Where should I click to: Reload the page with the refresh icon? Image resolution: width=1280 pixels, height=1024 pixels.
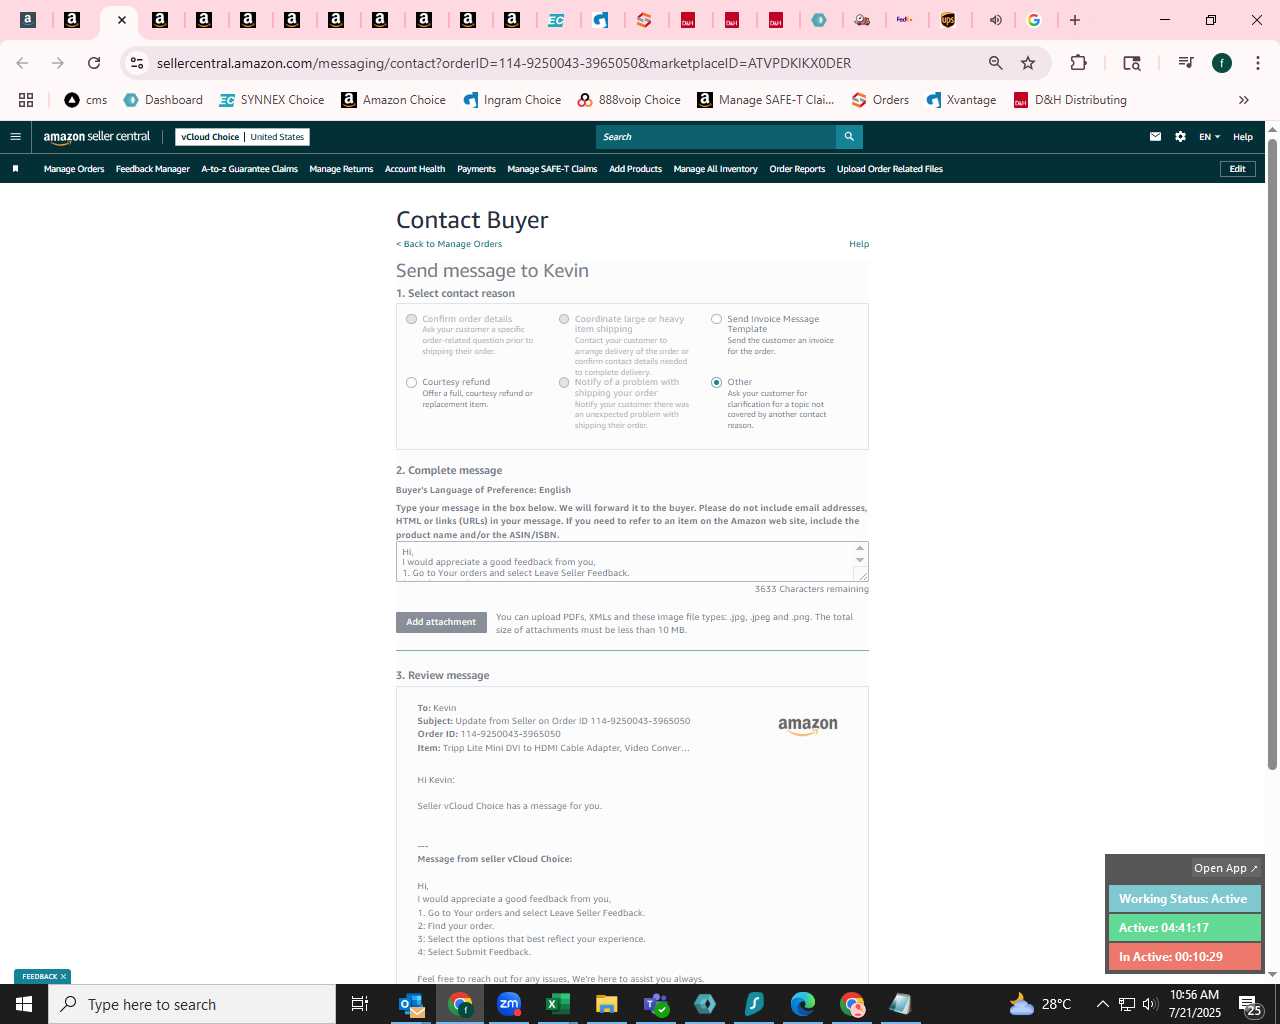[94, 63]
